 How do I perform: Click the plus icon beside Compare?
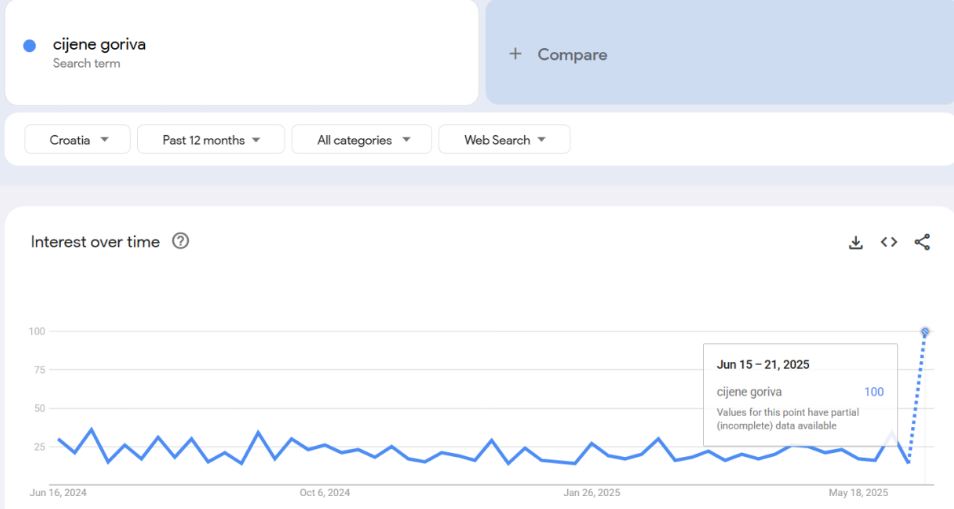coord(515,54)
